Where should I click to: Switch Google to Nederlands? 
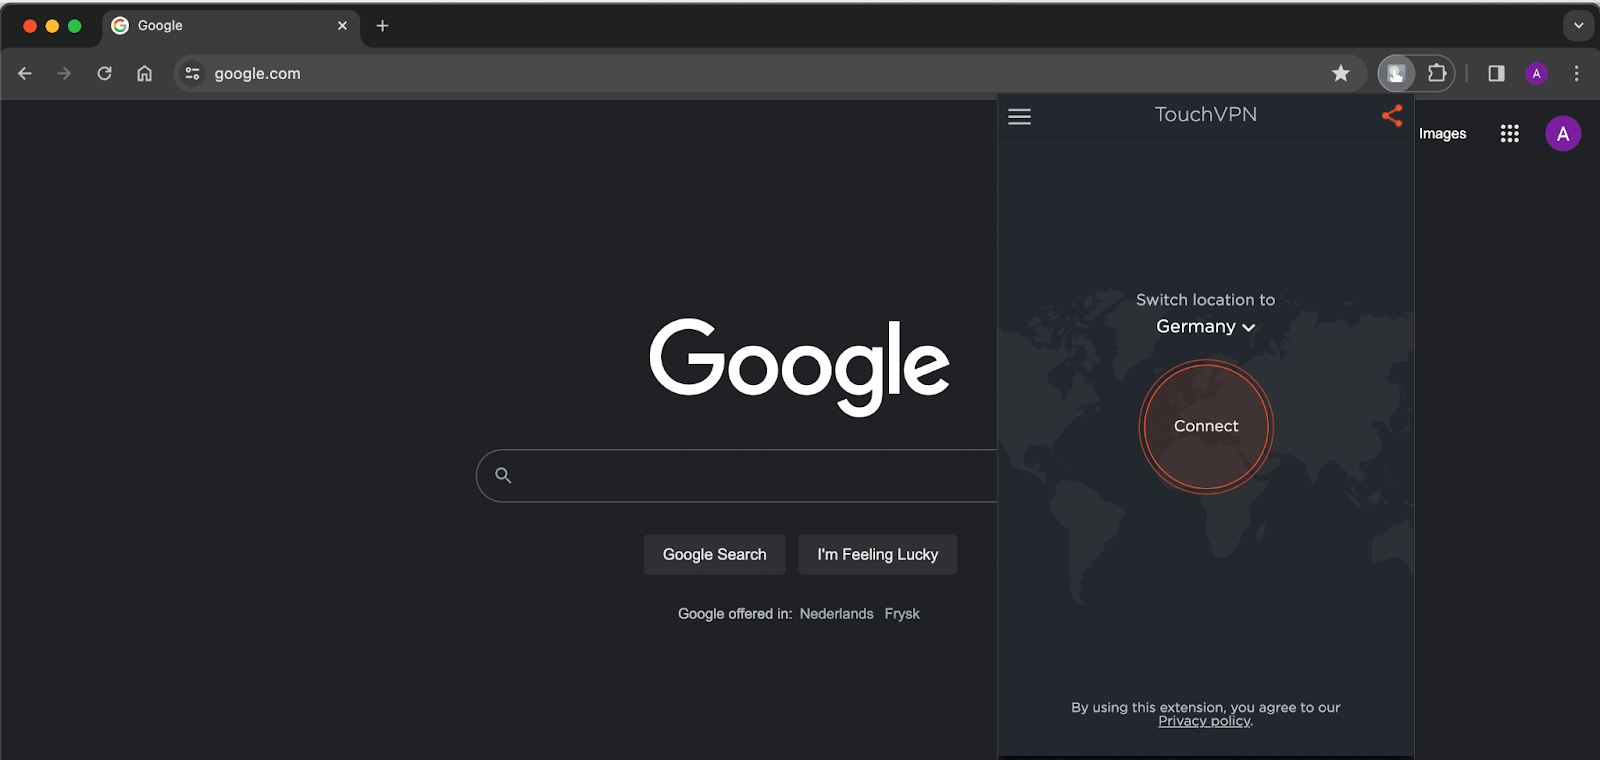[836, 614]
